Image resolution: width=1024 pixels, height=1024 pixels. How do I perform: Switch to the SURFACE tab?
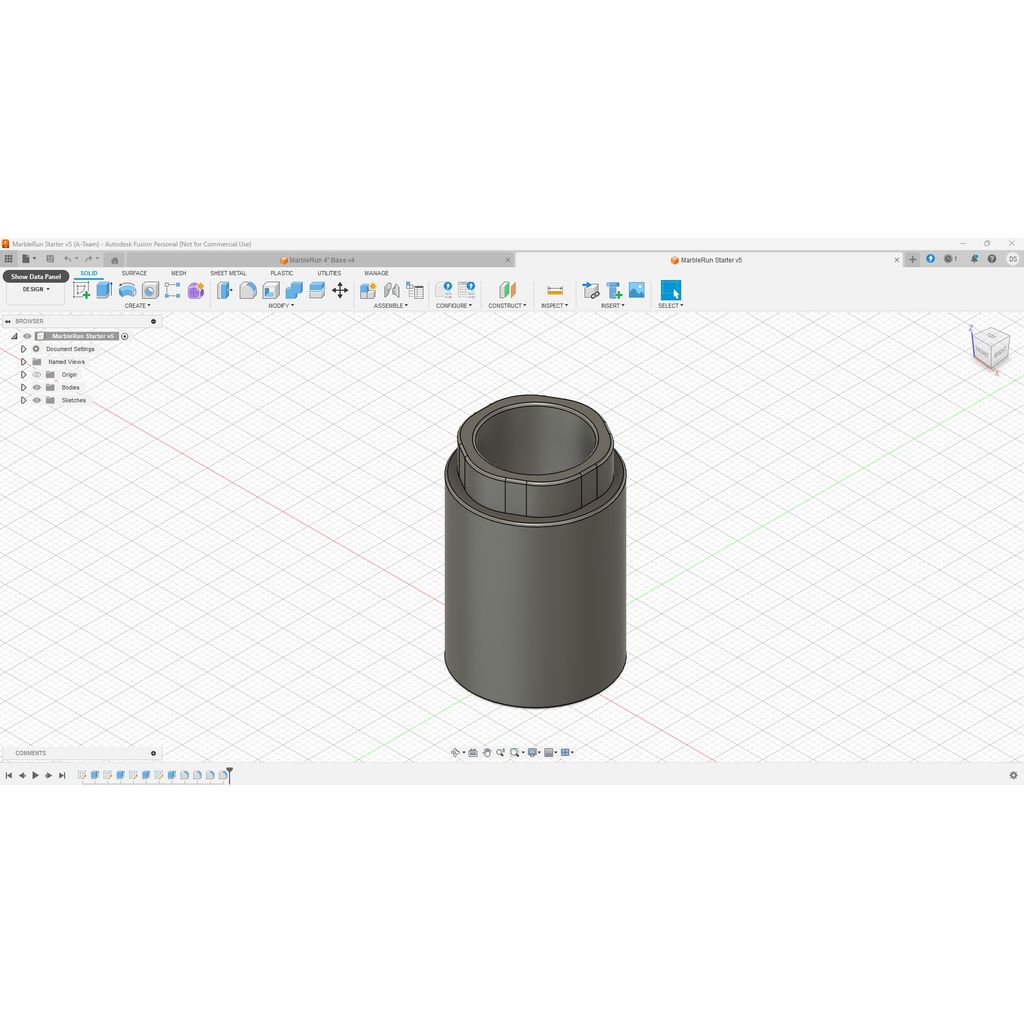[x=134, y=273]
